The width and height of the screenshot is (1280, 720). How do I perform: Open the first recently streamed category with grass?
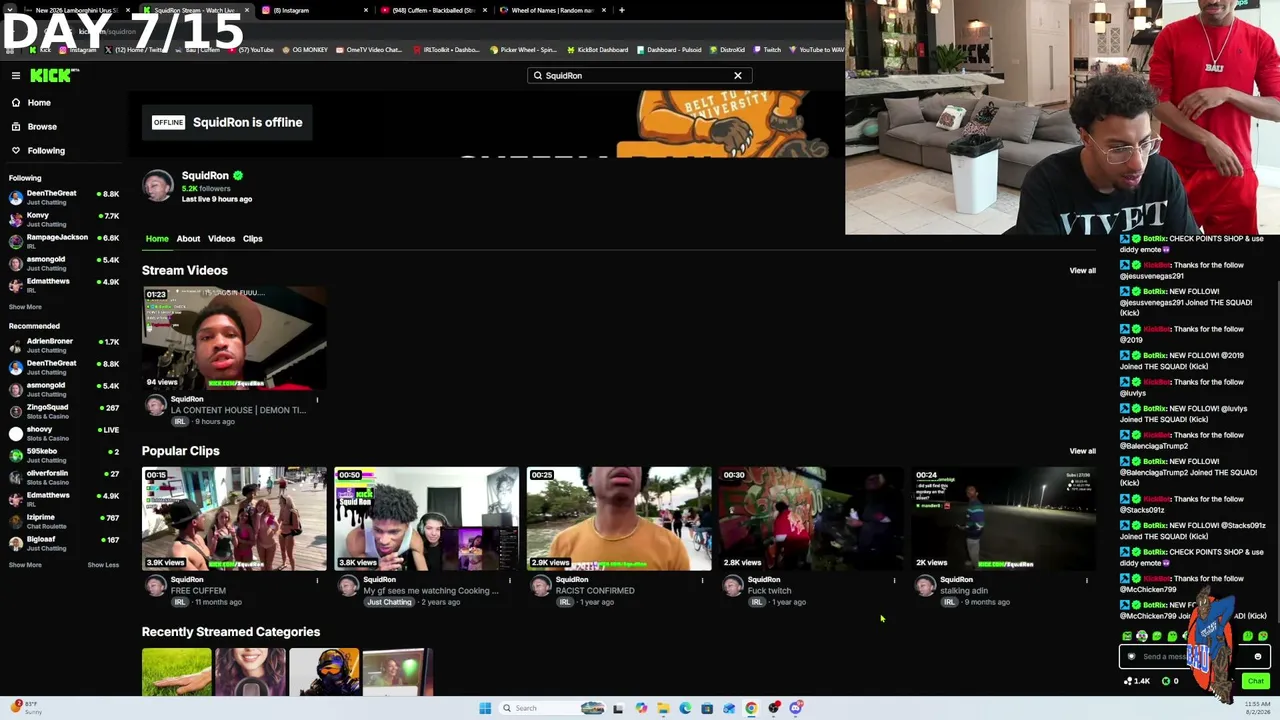[x=176, y=672]
